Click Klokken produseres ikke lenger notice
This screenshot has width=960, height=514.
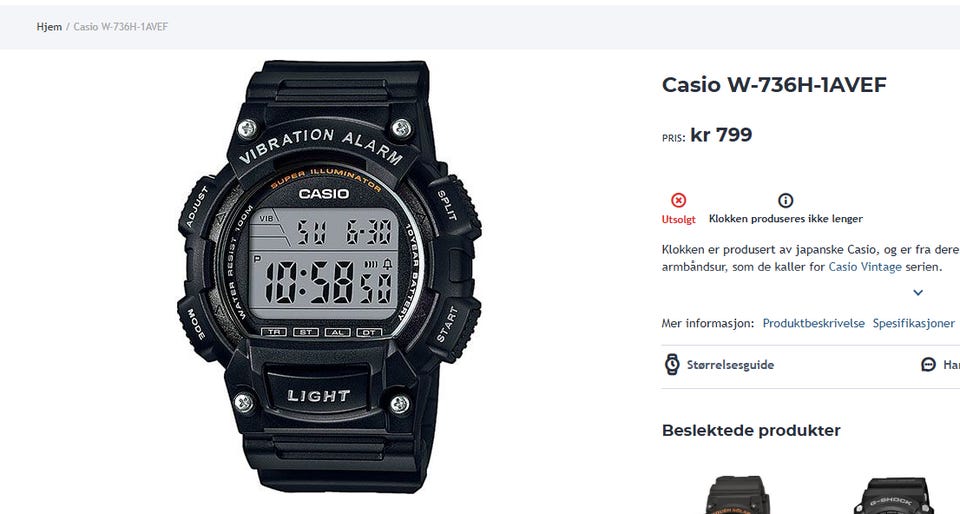[786, 218]
